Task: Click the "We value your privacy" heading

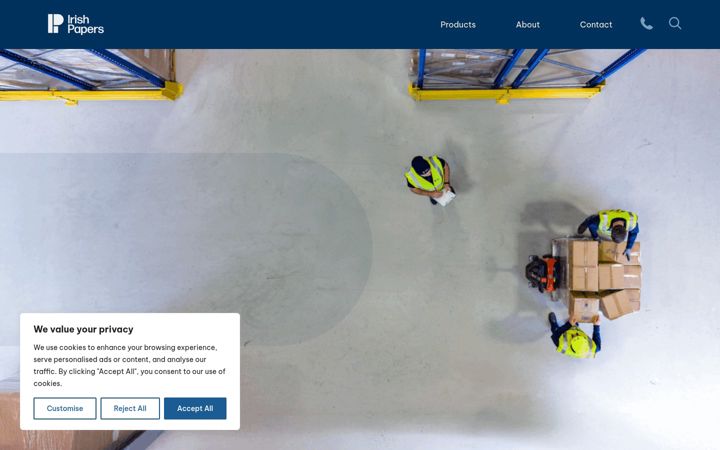Action: [x=83, y=329]
